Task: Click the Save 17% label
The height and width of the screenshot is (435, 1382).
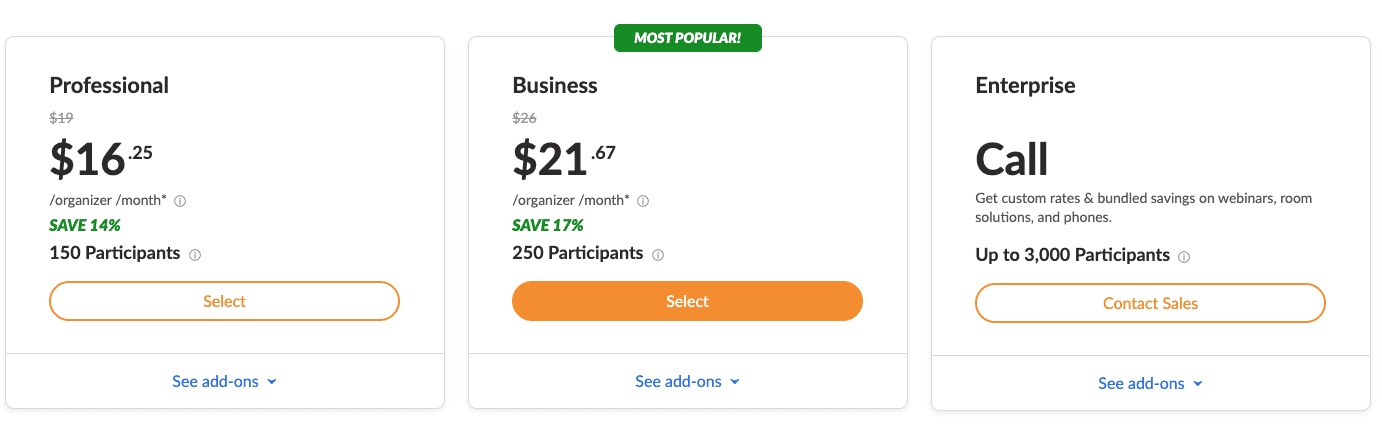Action: pyautogui.click(x=548, y=225)
